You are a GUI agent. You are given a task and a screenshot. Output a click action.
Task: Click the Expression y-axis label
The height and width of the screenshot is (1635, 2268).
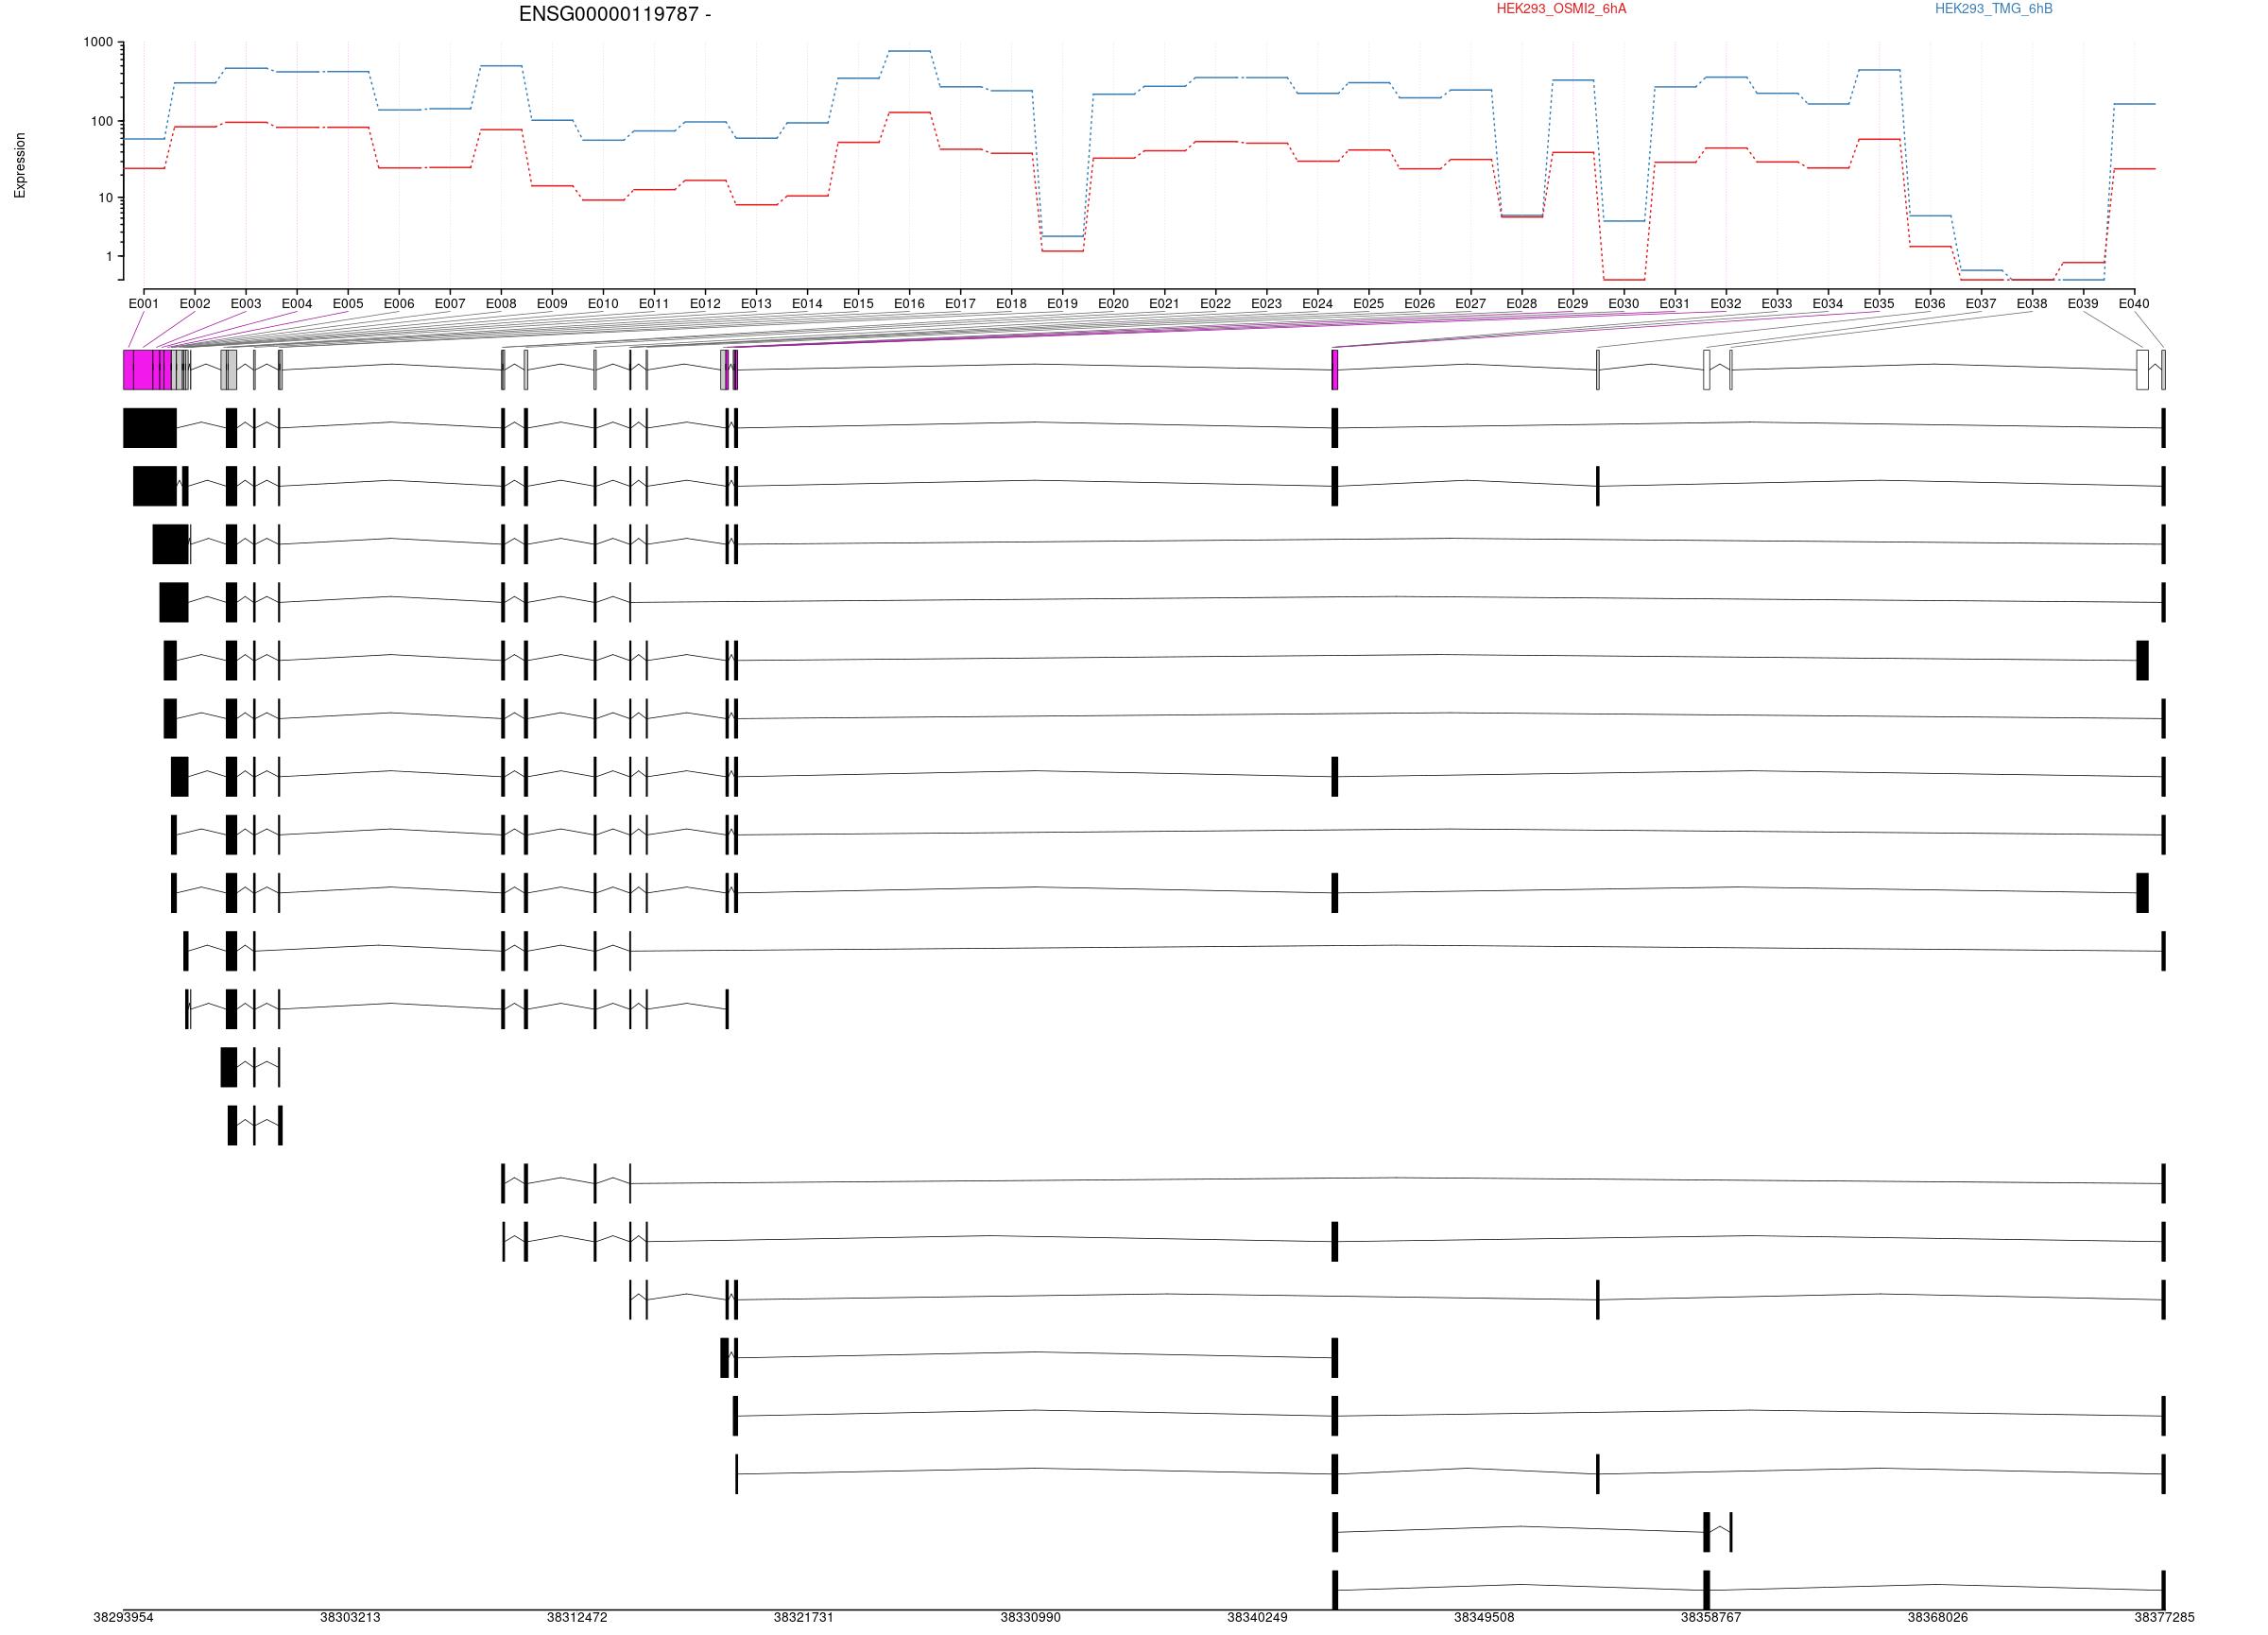20,165
